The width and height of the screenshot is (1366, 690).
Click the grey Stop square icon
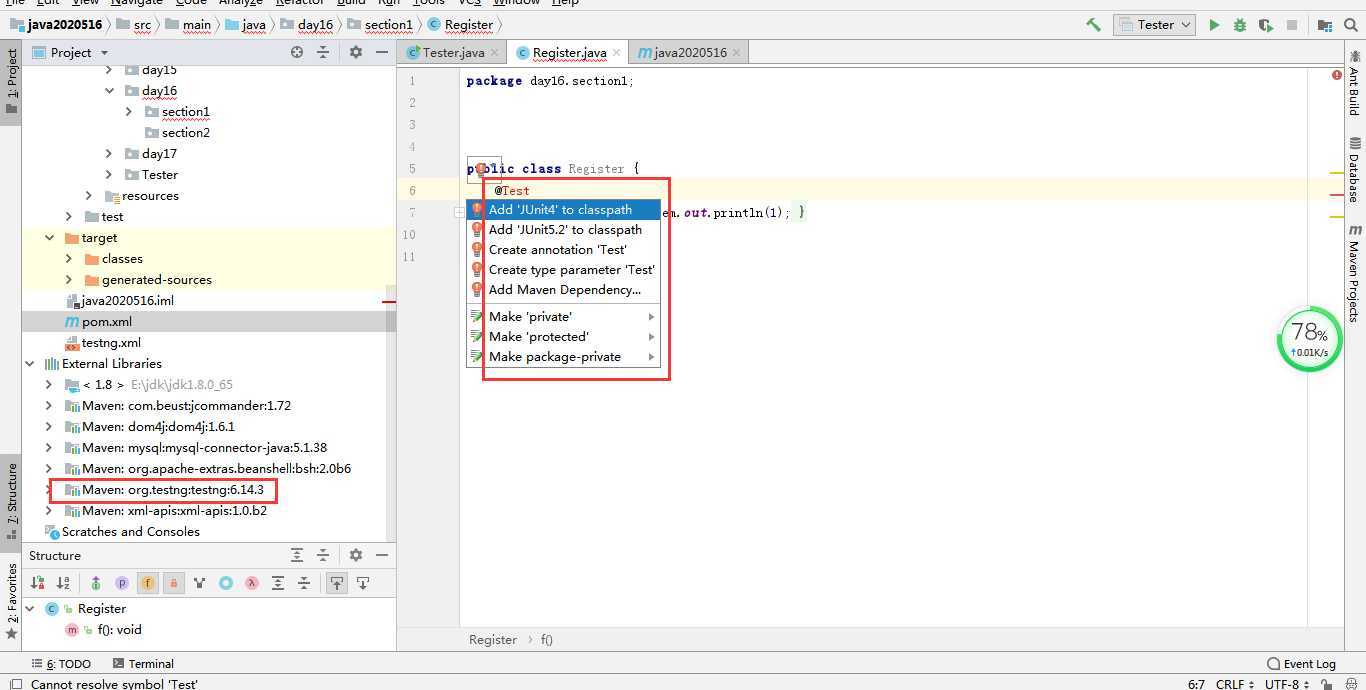pyautogui.click(x=1292, y=25)
